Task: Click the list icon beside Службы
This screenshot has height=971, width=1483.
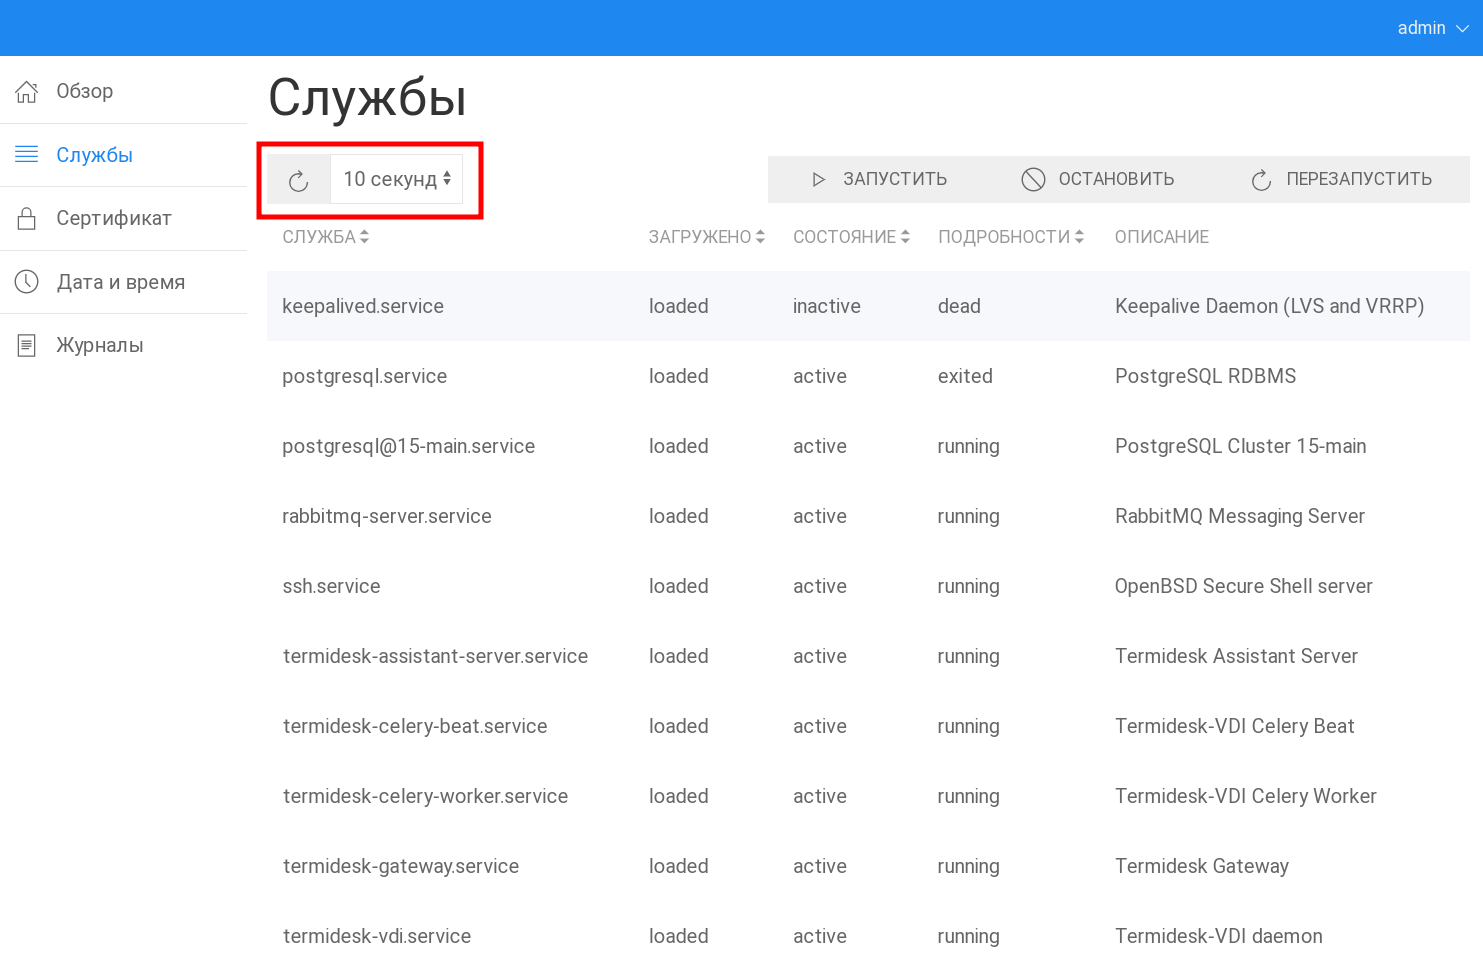Action: pyautogui.click(x=27, y=155)
